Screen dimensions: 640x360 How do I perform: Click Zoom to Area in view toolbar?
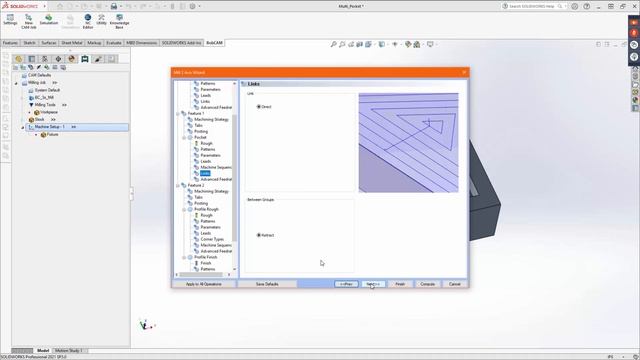342,44
